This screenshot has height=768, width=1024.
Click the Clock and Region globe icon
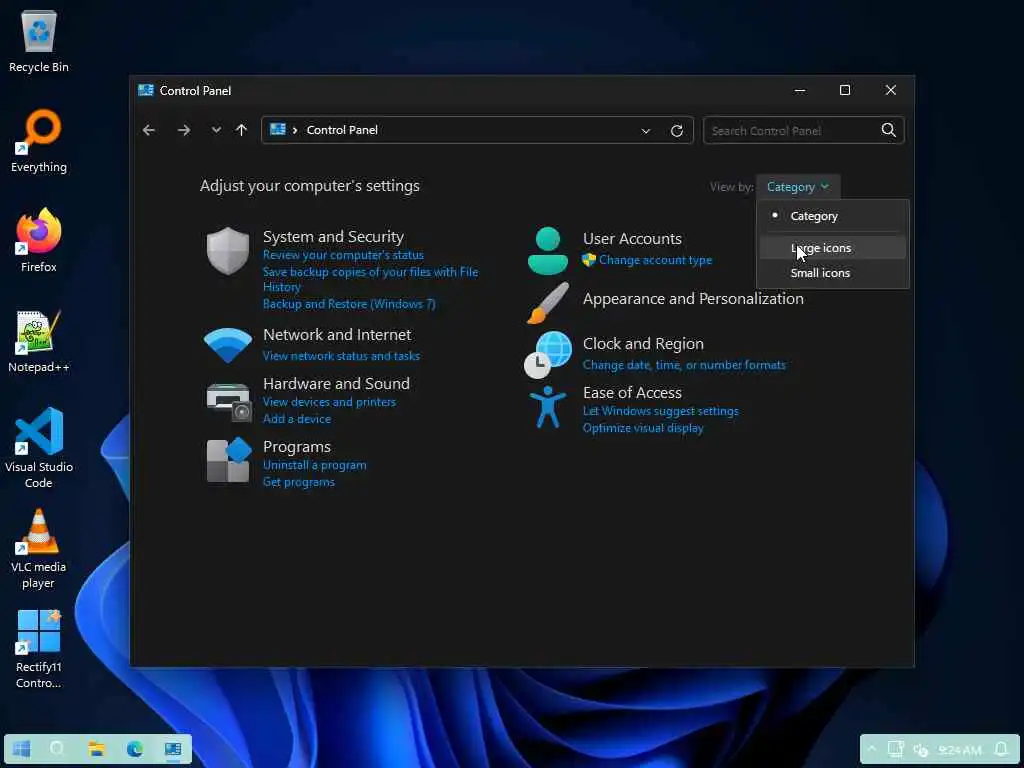pyautogui.click(x=547, y=355)
